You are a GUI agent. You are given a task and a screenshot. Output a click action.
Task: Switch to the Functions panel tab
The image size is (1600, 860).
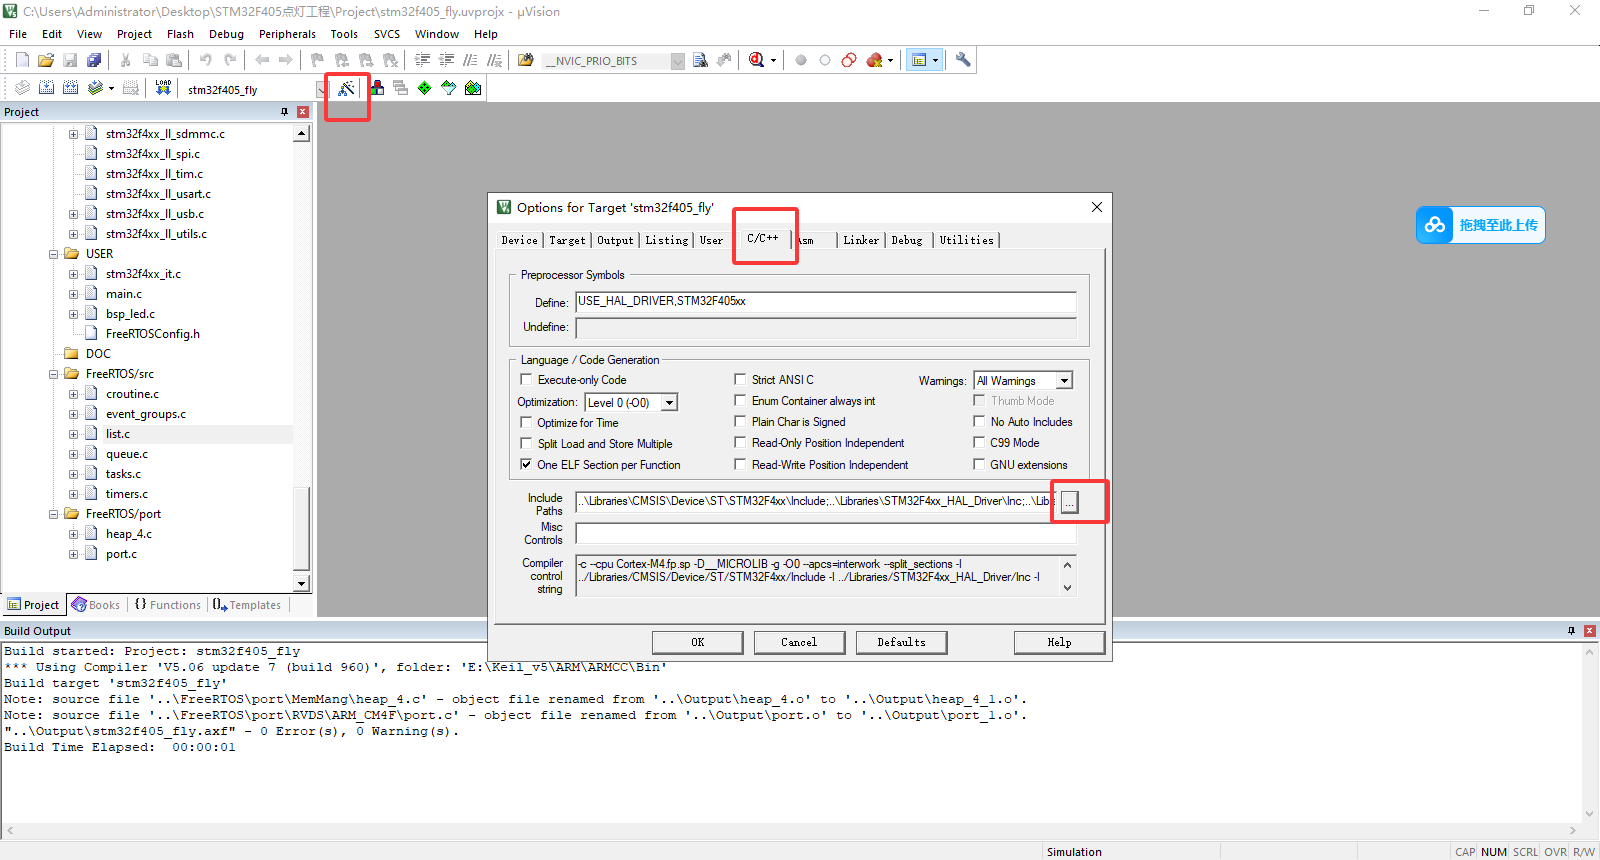tap(167, 605)
